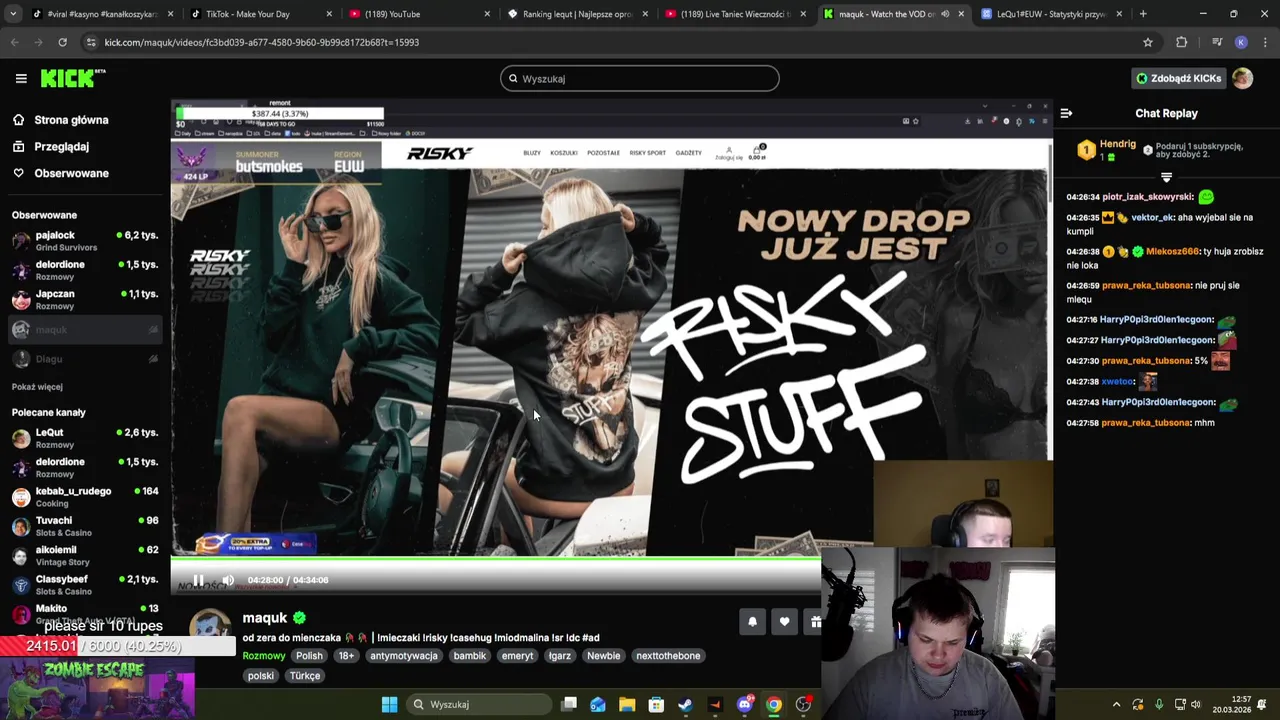Pause the VOD playback
This screenshot has height=720, width=1280.
(x=198, y=580)
